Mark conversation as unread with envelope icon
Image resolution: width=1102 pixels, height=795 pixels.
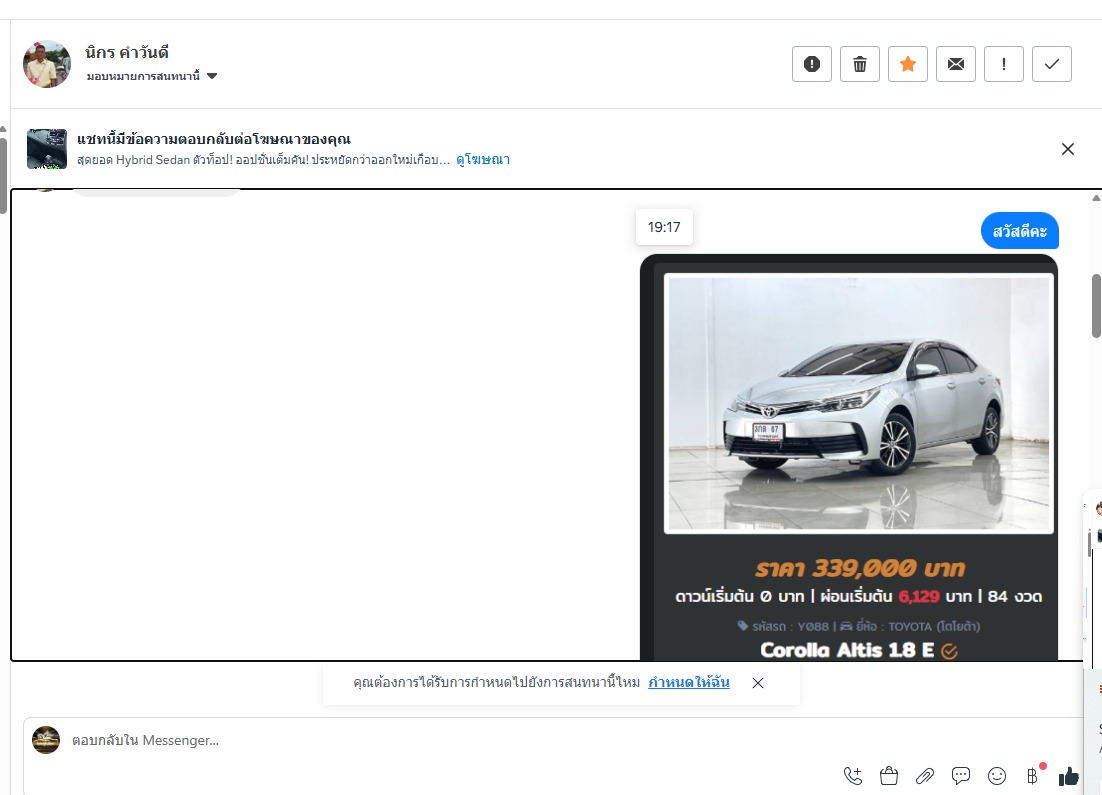[956, 64]
